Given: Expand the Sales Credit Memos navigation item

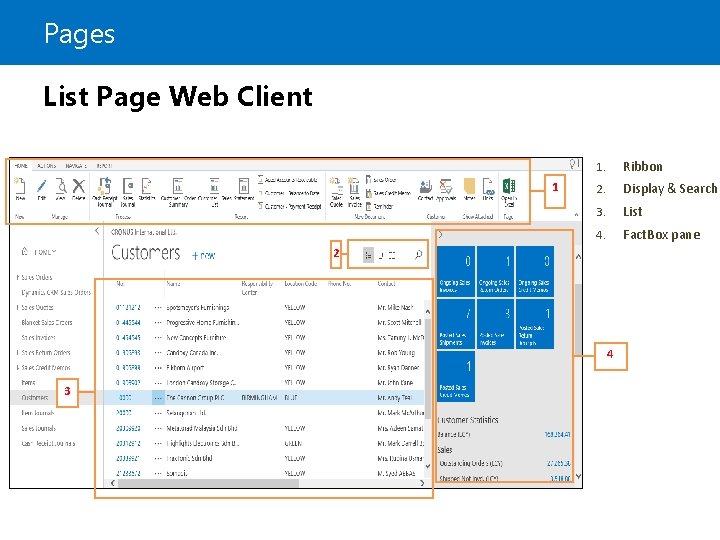Looking at the screenshot, I should tap(18, 368).
